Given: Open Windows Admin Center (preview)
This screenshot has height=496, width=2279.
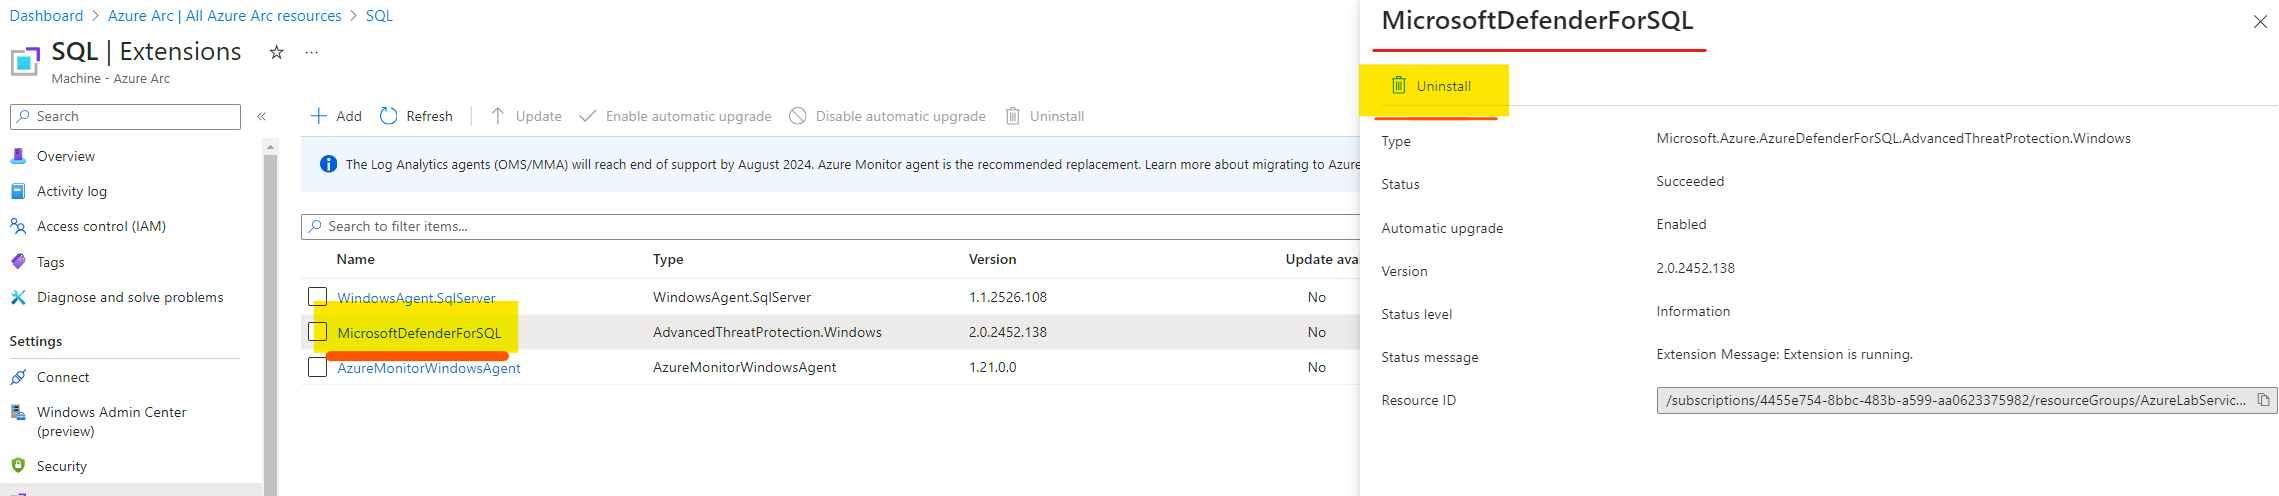Looking at the screenshot, I should 111,421.
